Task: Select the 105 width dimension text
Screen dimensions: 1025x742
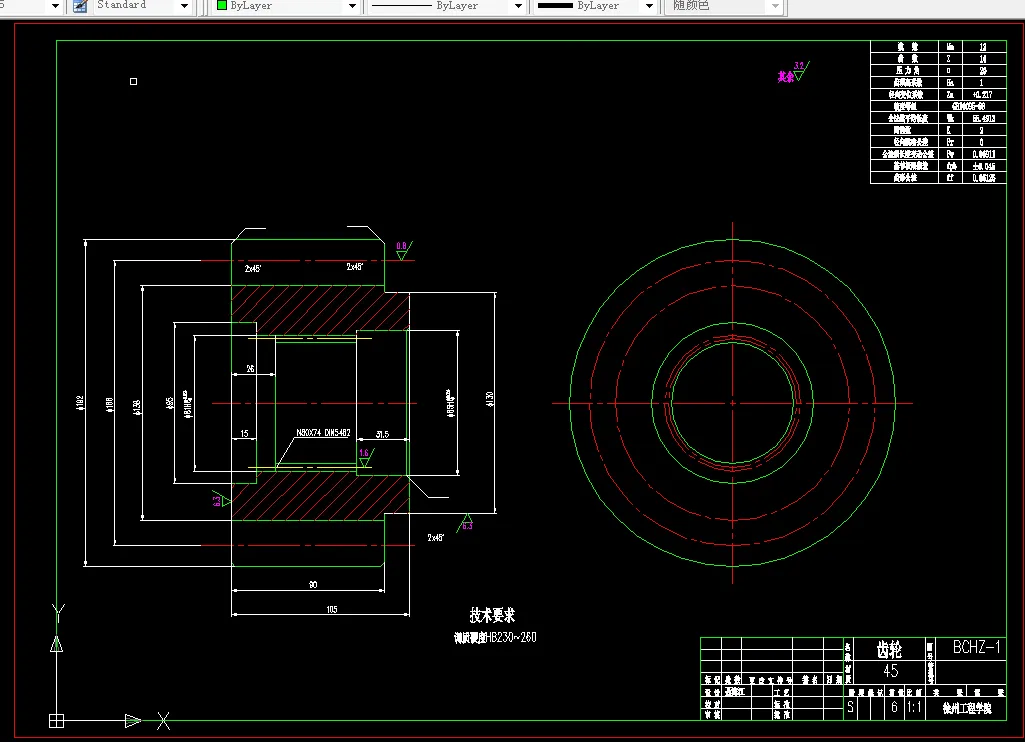Action: [332, 609]
